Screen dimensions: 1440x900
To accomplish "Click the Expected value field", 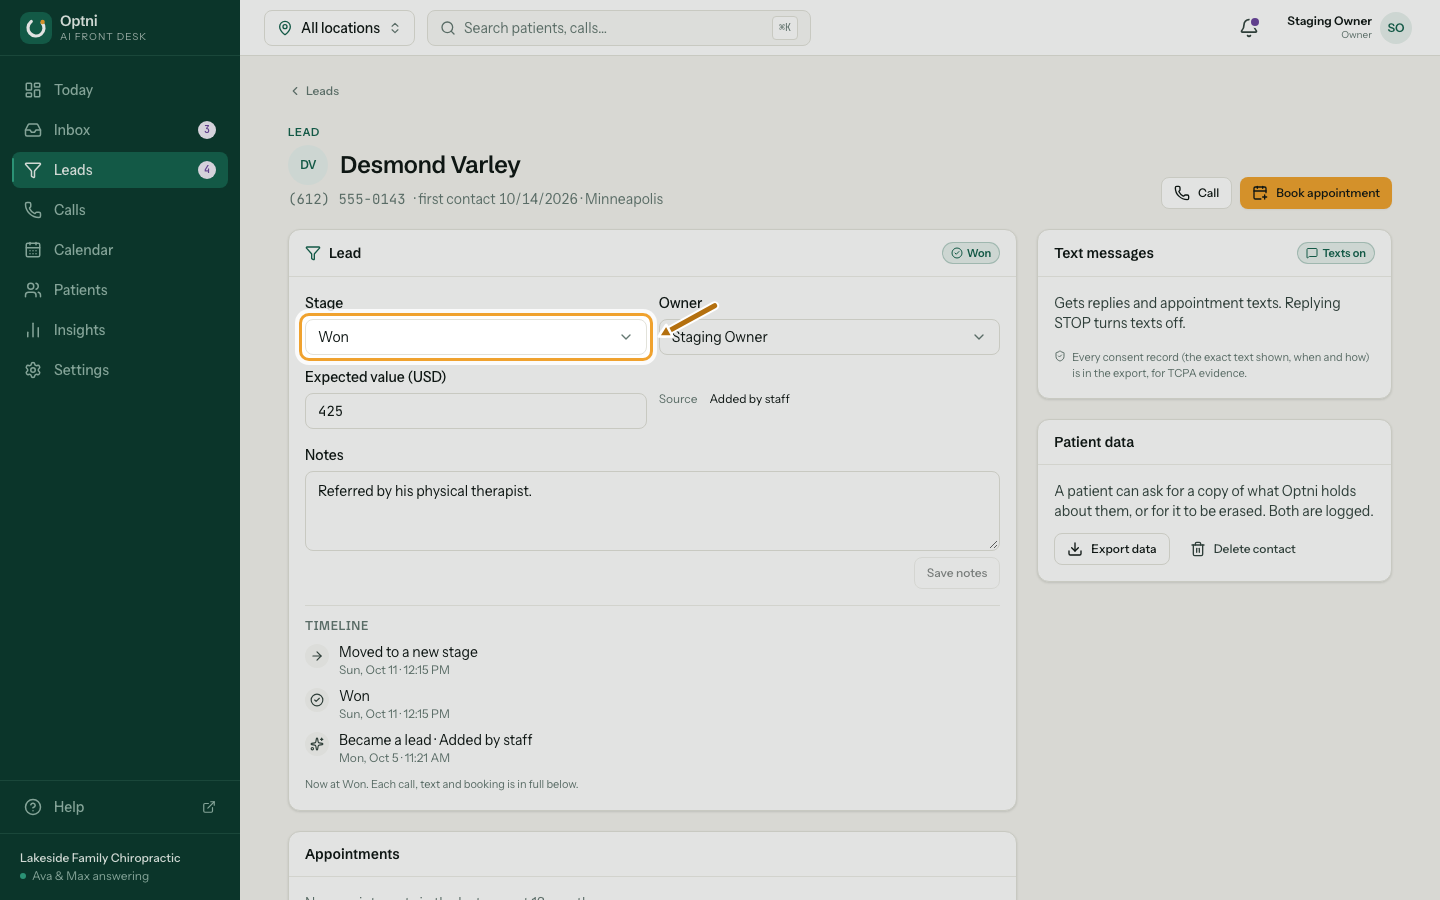I will click(476, 411).
